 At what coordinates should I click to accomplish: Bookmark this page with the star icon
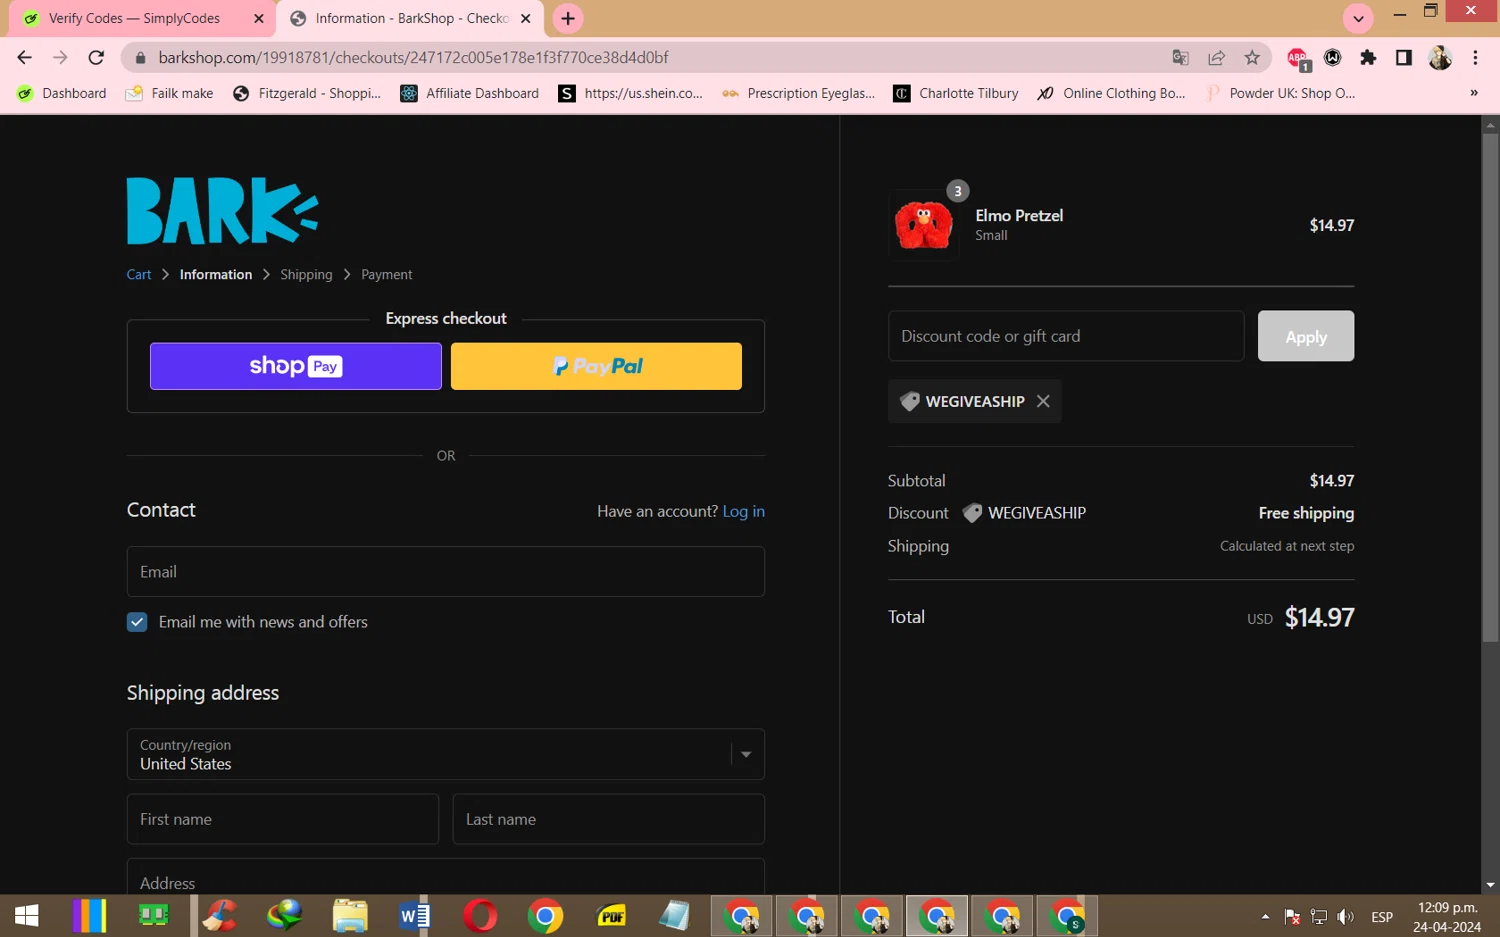pos(1252,58)
